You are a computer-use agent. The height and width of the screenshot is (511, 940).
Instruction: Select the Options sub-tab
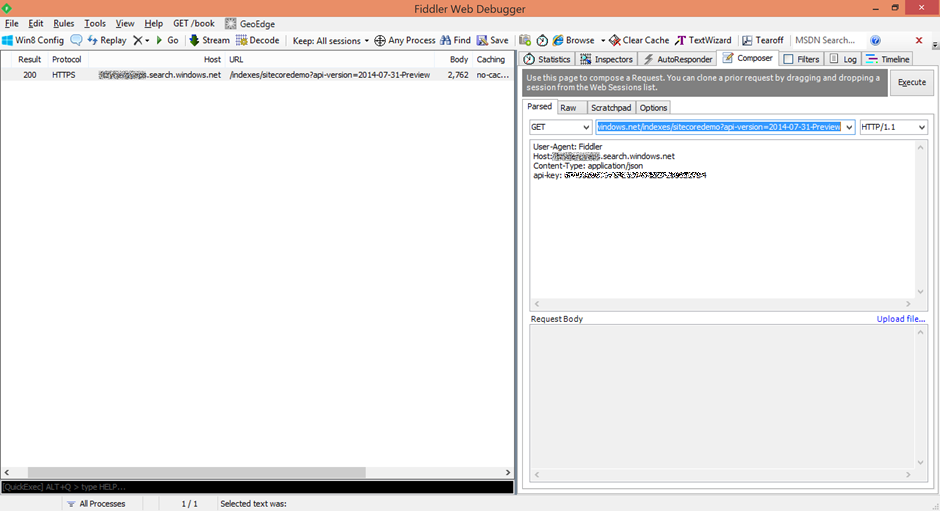tap(653, 108)
